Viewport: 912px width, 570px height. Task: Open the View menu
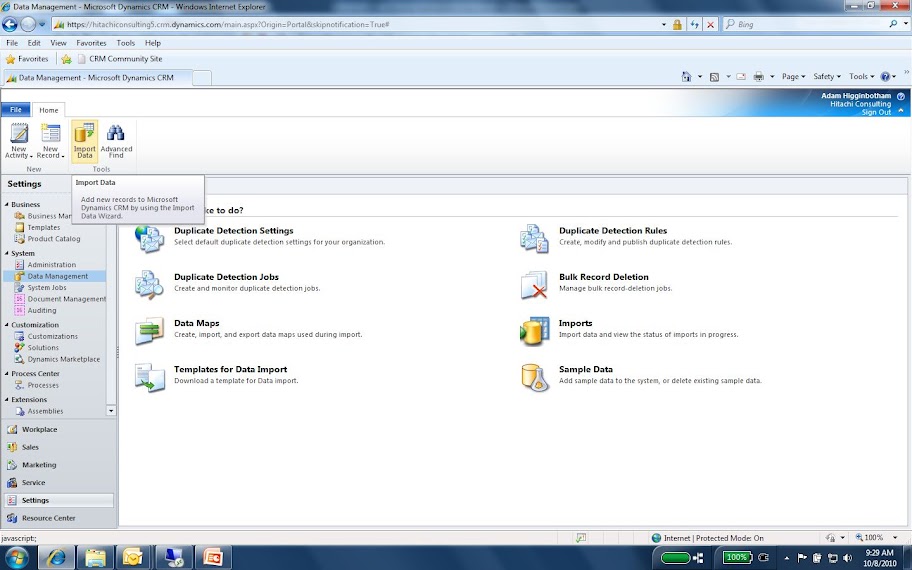pyautogui.click(x=58, y=43)
